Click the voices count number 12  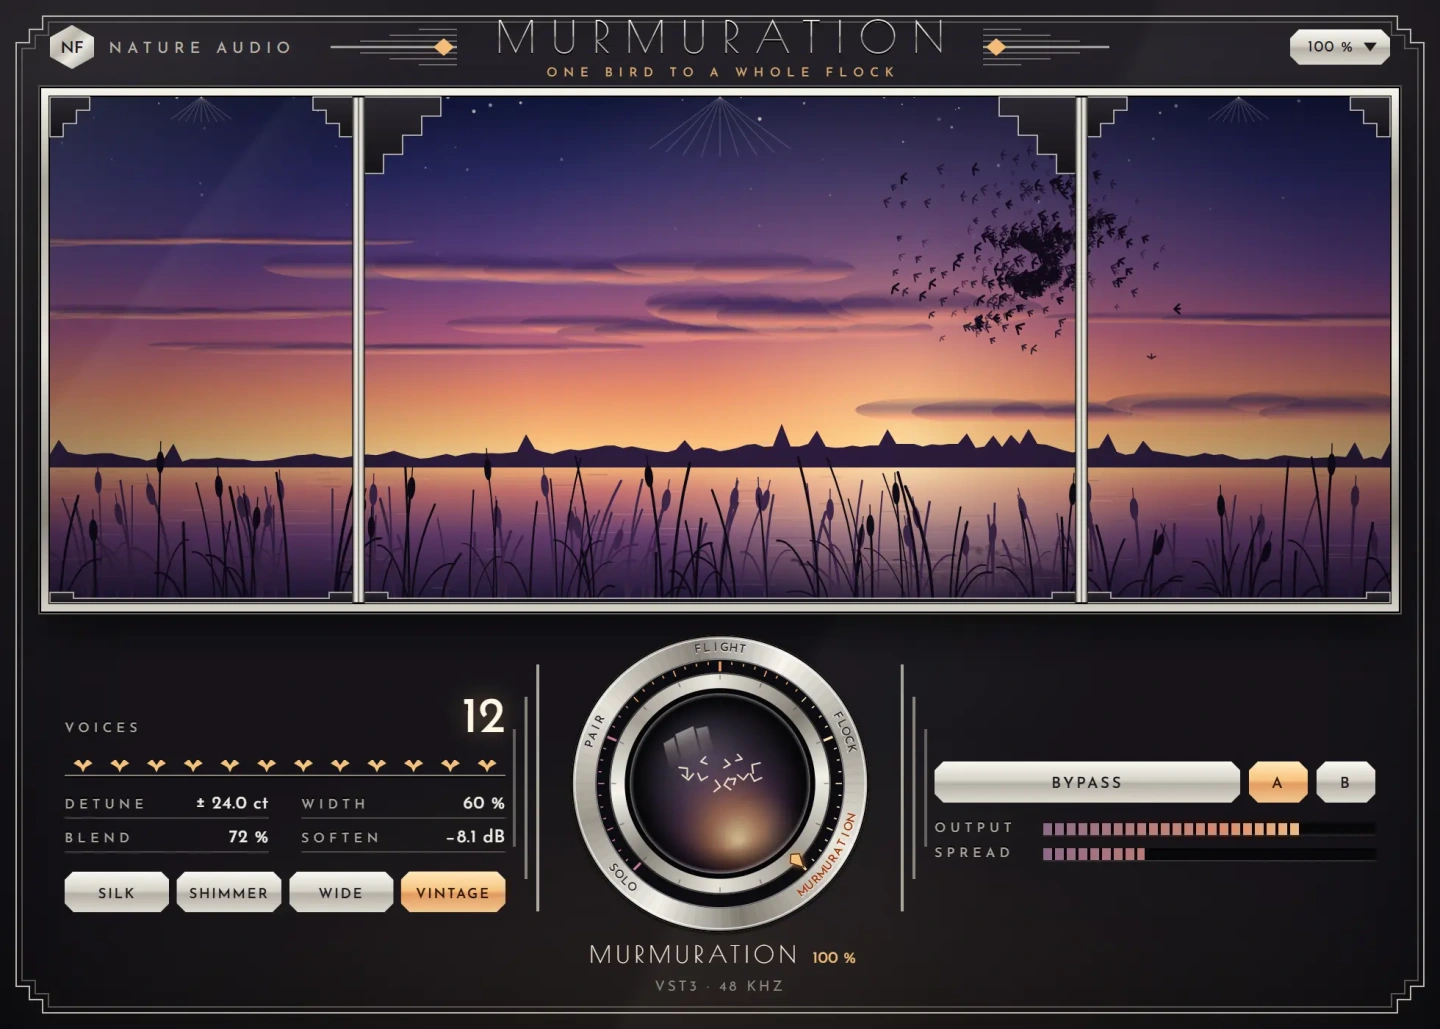tap(484, 716)
